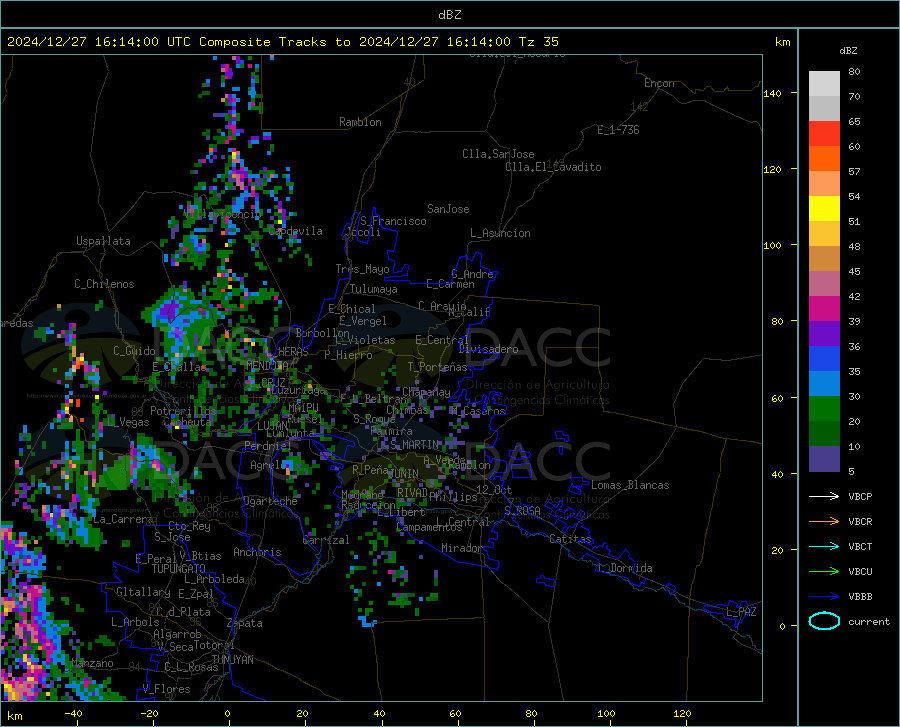
Task: Click the S_MARTIN label on the map
Action: pos(414,445)
